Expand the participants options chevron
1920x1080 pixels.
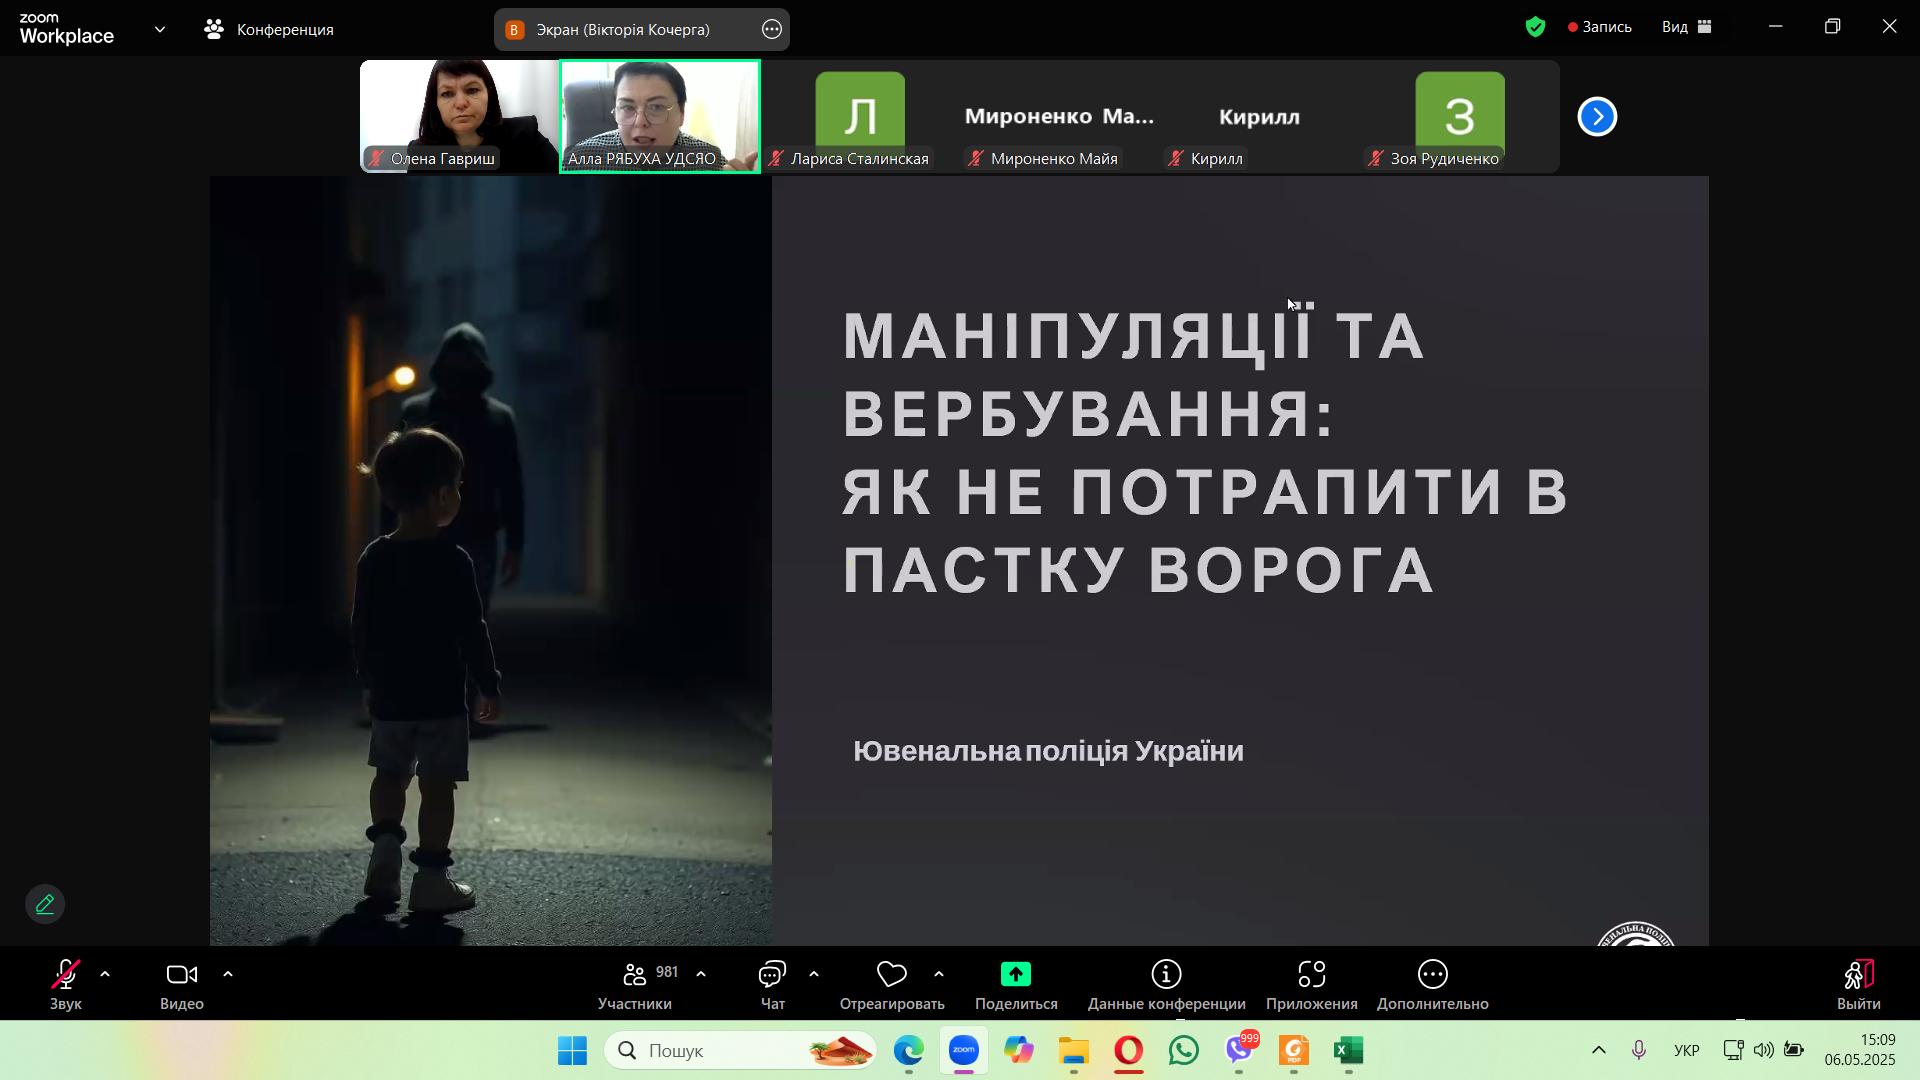tap(701, 974)
